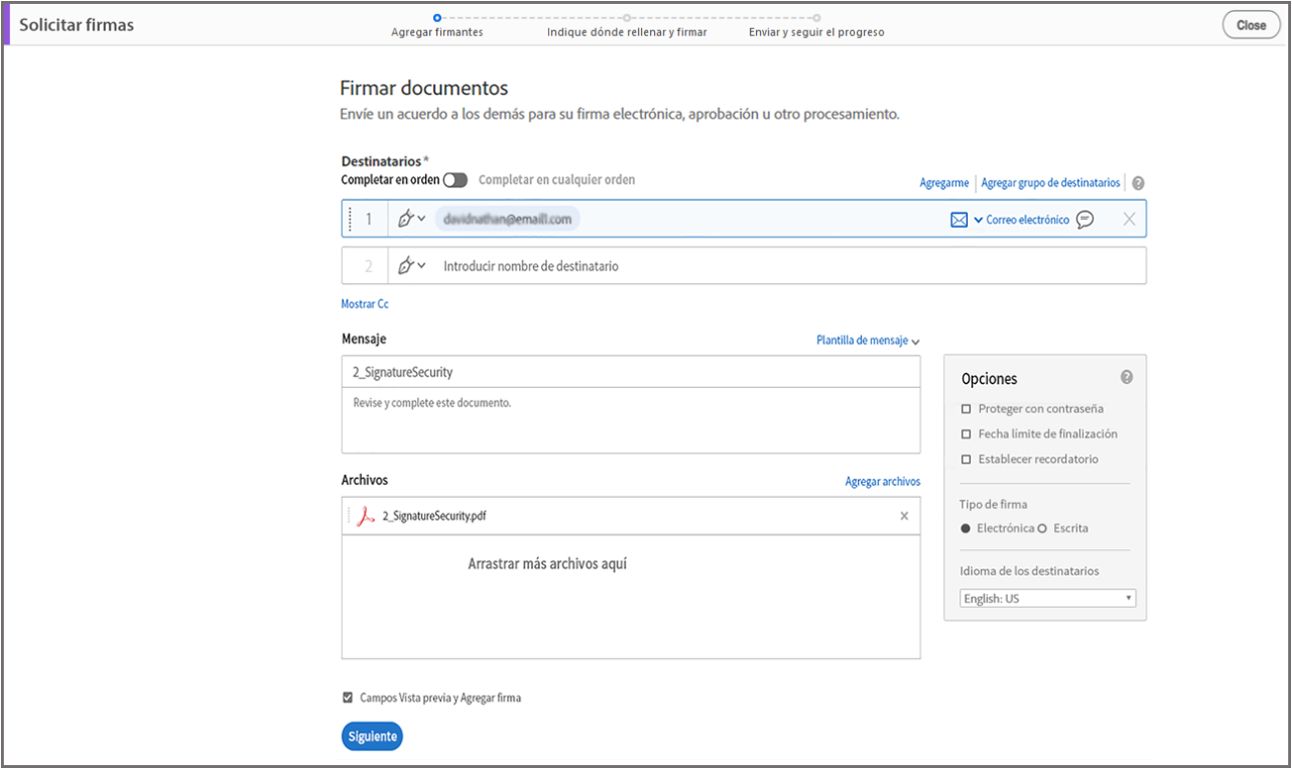Click the help icon beside recipient group link

pyautogui.click(x=1138, y=184)
